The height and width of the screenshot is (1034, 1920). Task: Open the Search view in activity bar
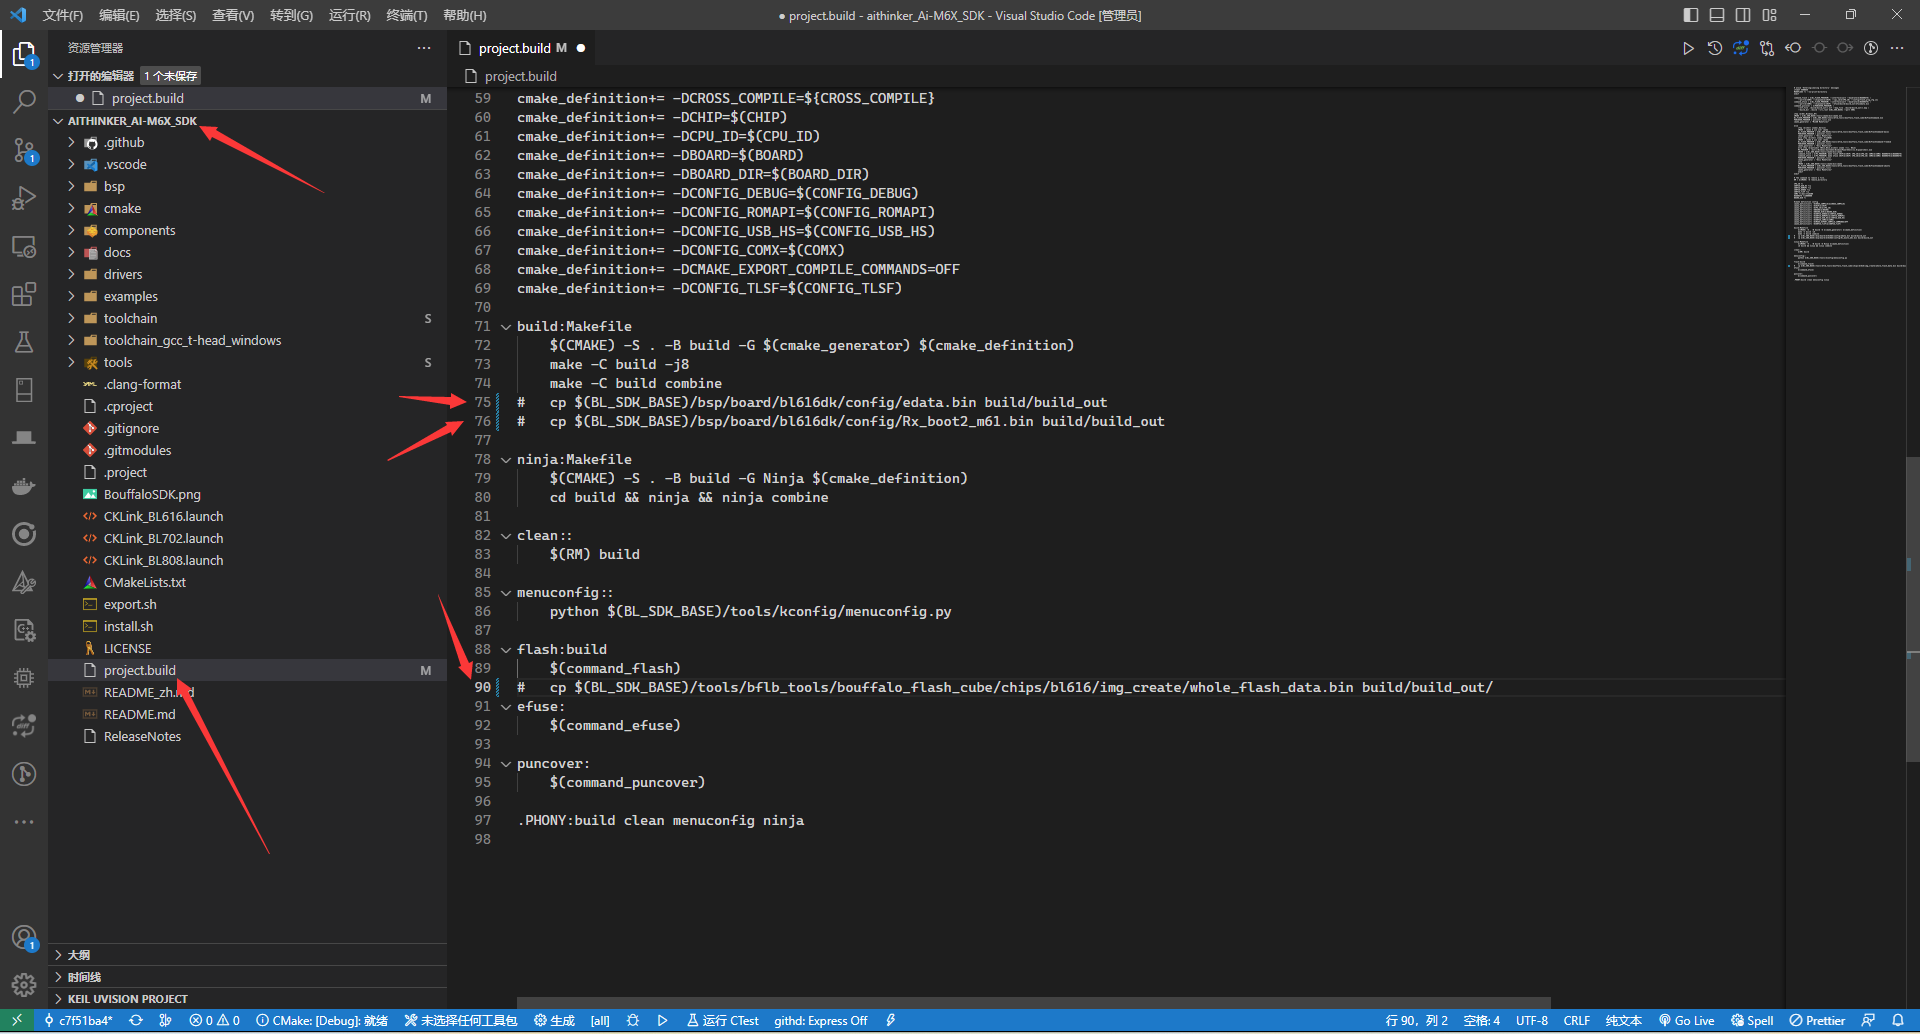(24, 102)
